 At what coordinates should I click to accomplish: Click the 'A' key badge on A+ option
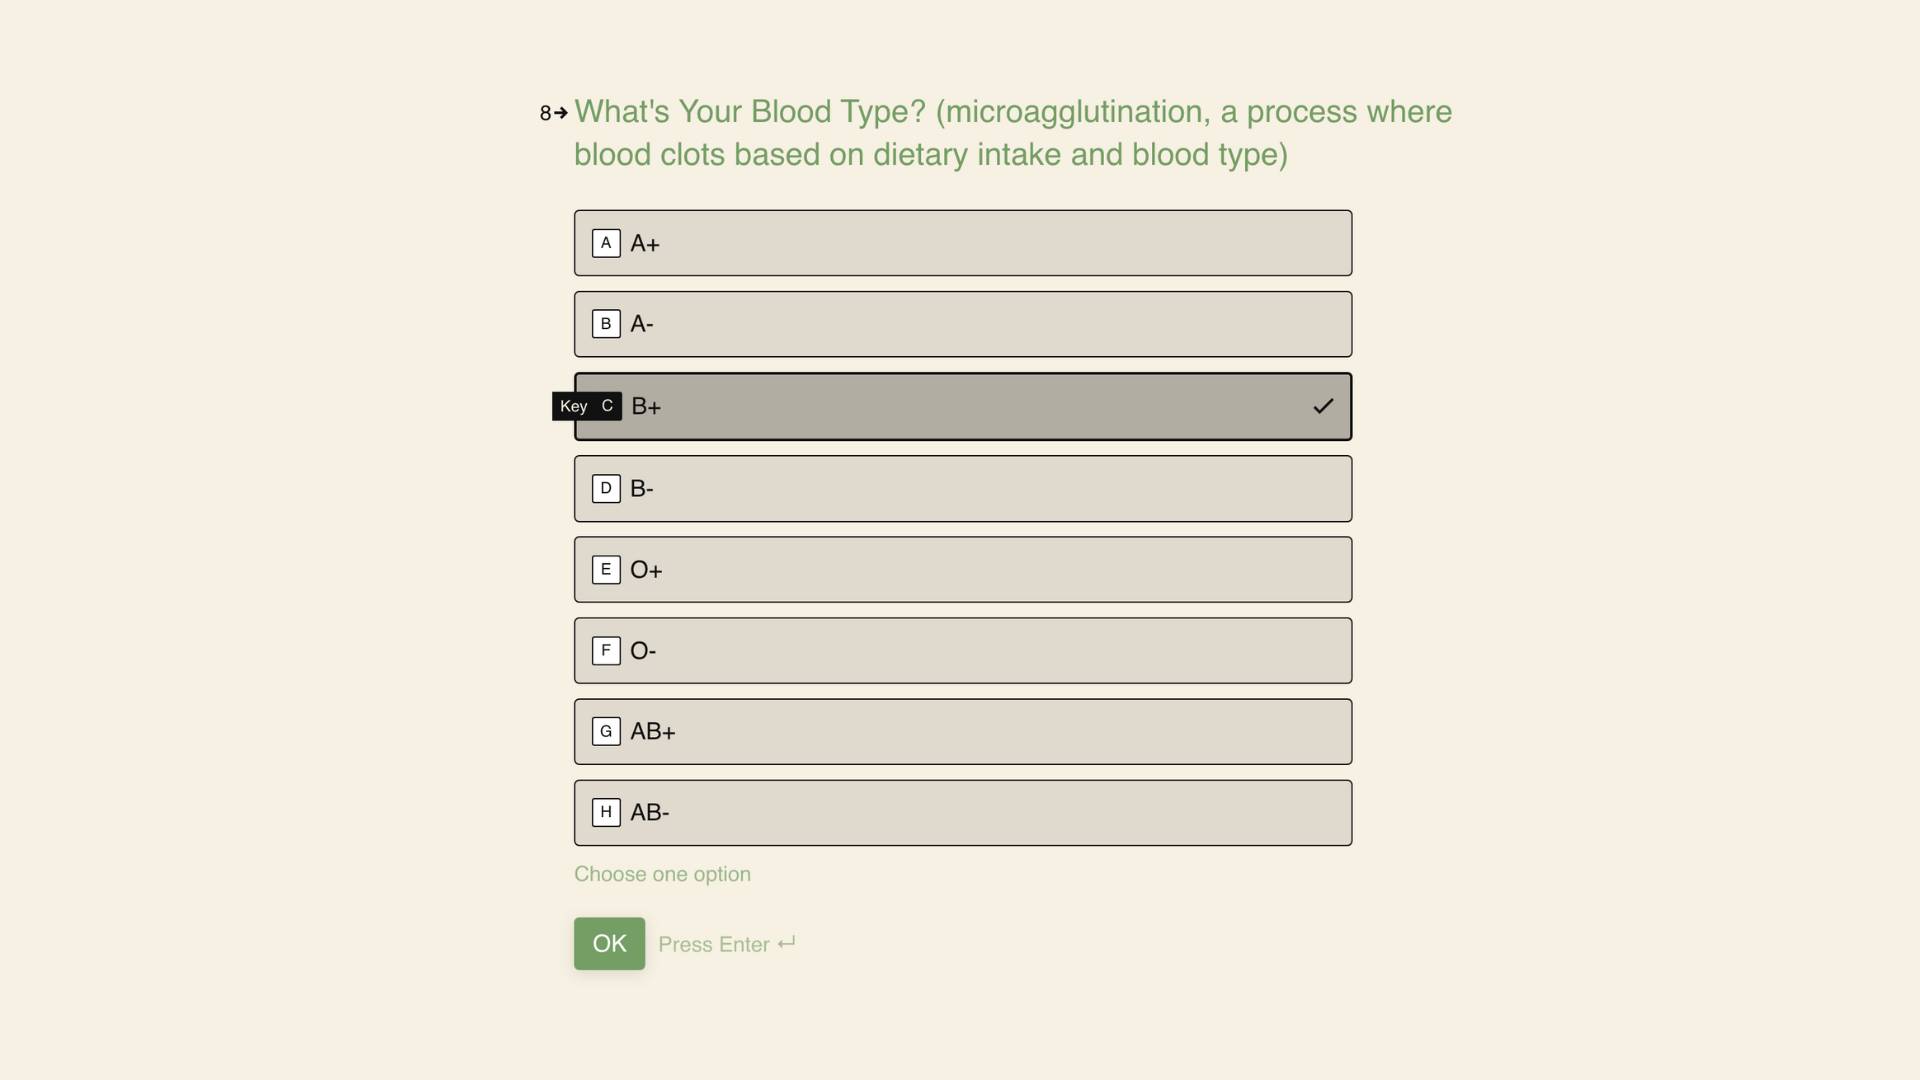[x=606, y=242]
